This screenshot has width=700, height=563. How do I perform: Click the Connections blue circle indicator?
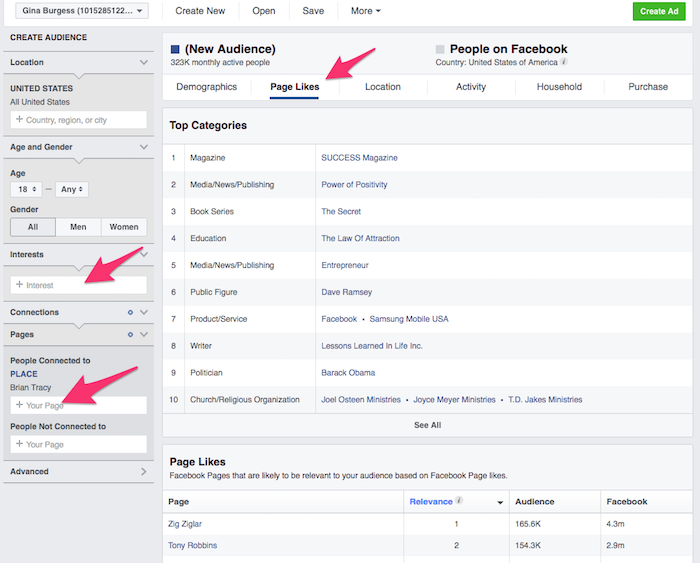130,313
